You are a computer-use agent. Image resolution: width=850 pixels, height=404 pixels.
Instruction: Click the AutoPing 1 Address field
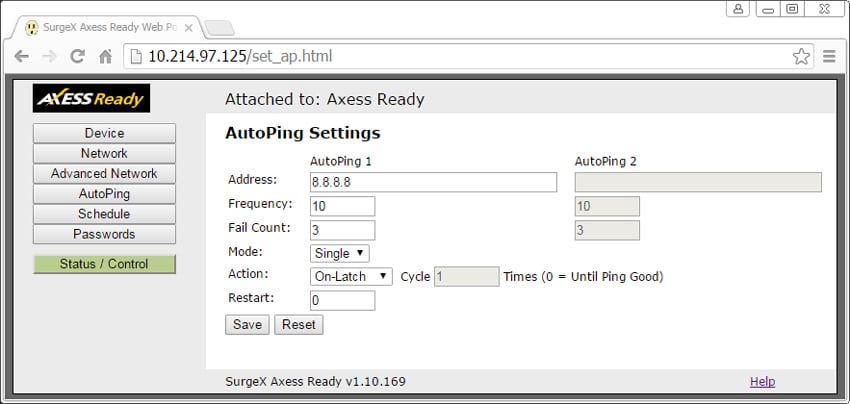433,182
